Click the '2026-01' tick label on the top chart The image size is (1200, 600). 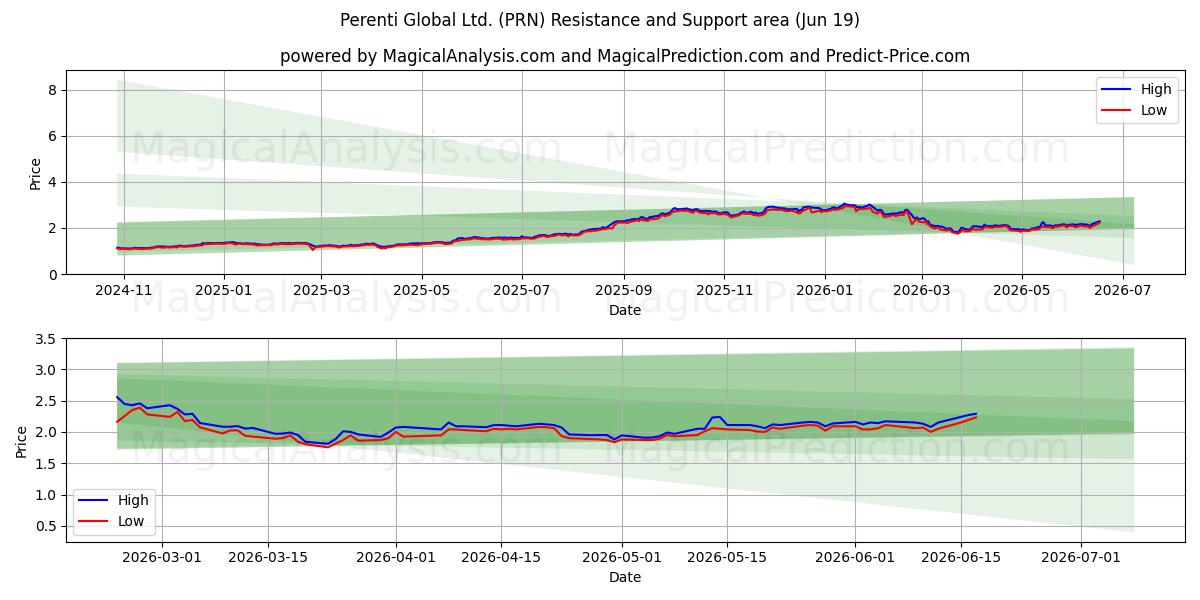pos(825,291)
